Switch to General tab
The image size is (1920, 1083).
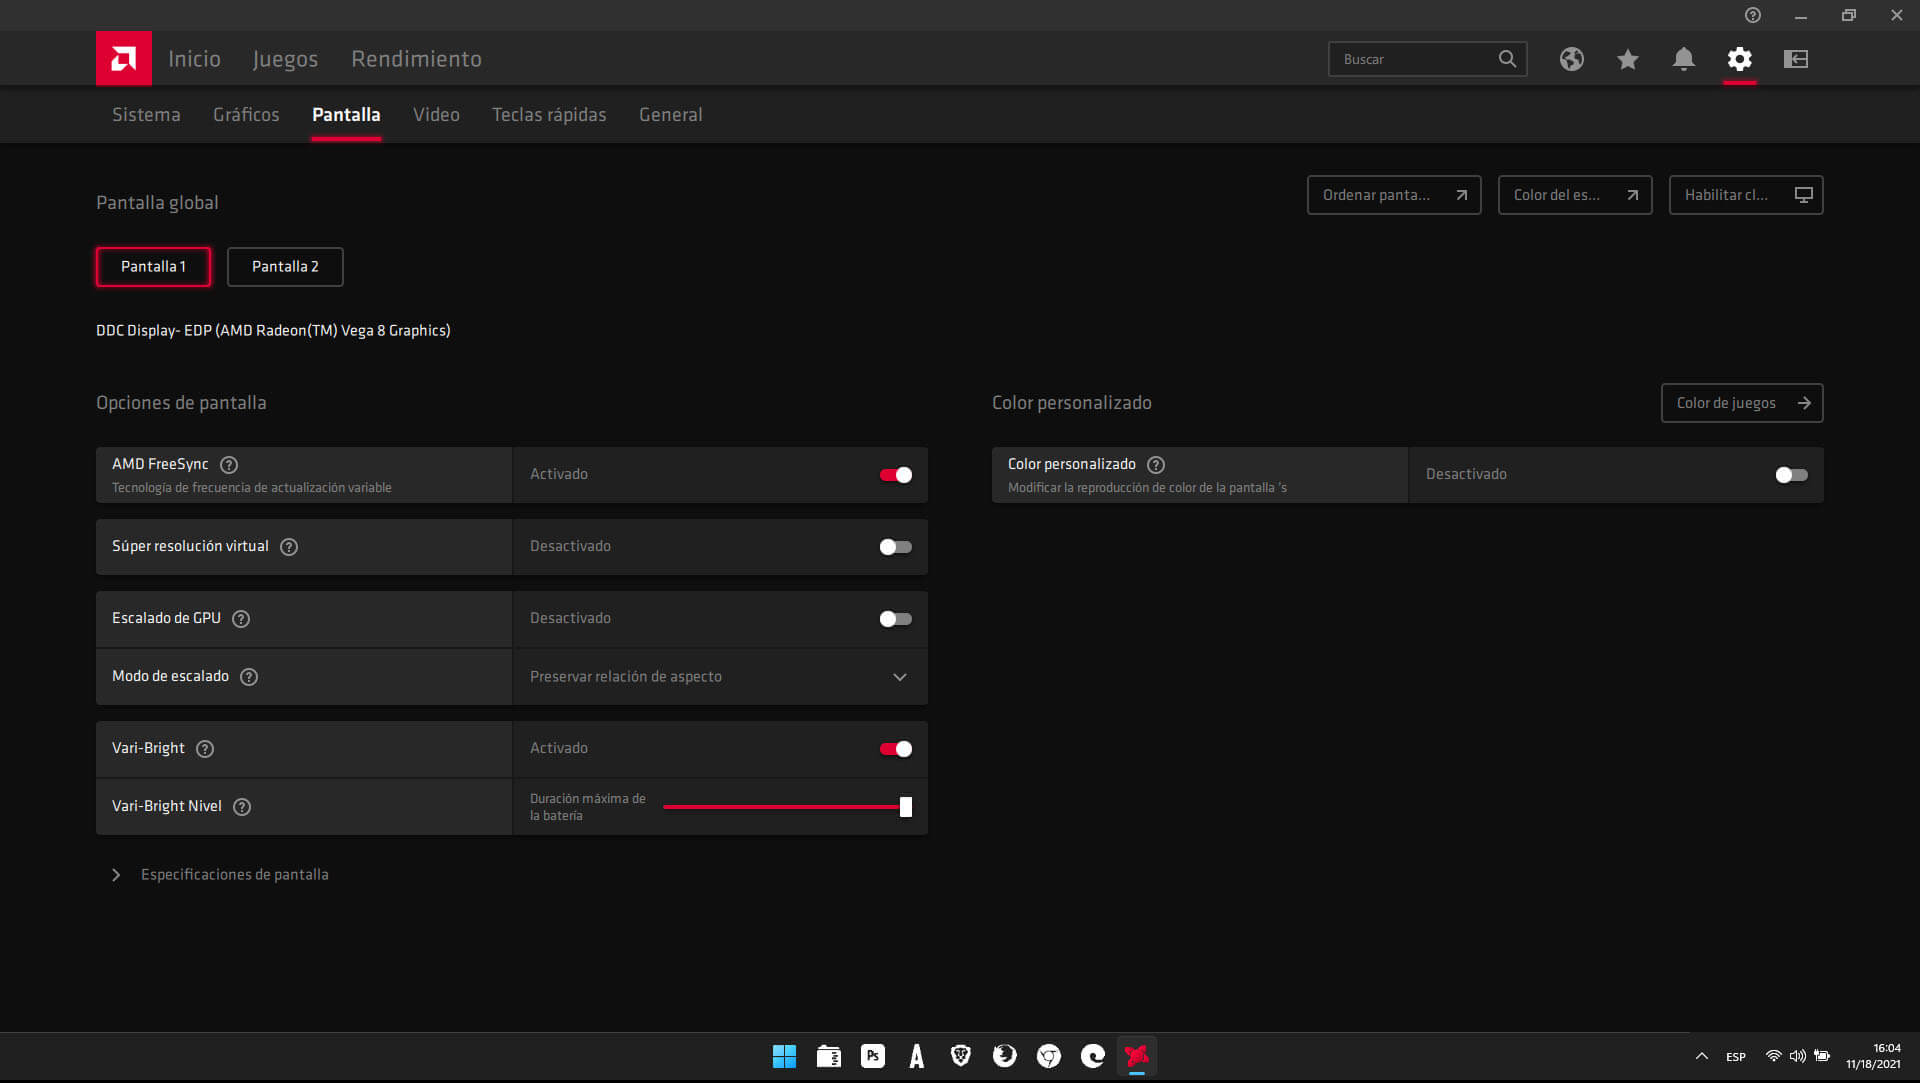coord(670,115)
